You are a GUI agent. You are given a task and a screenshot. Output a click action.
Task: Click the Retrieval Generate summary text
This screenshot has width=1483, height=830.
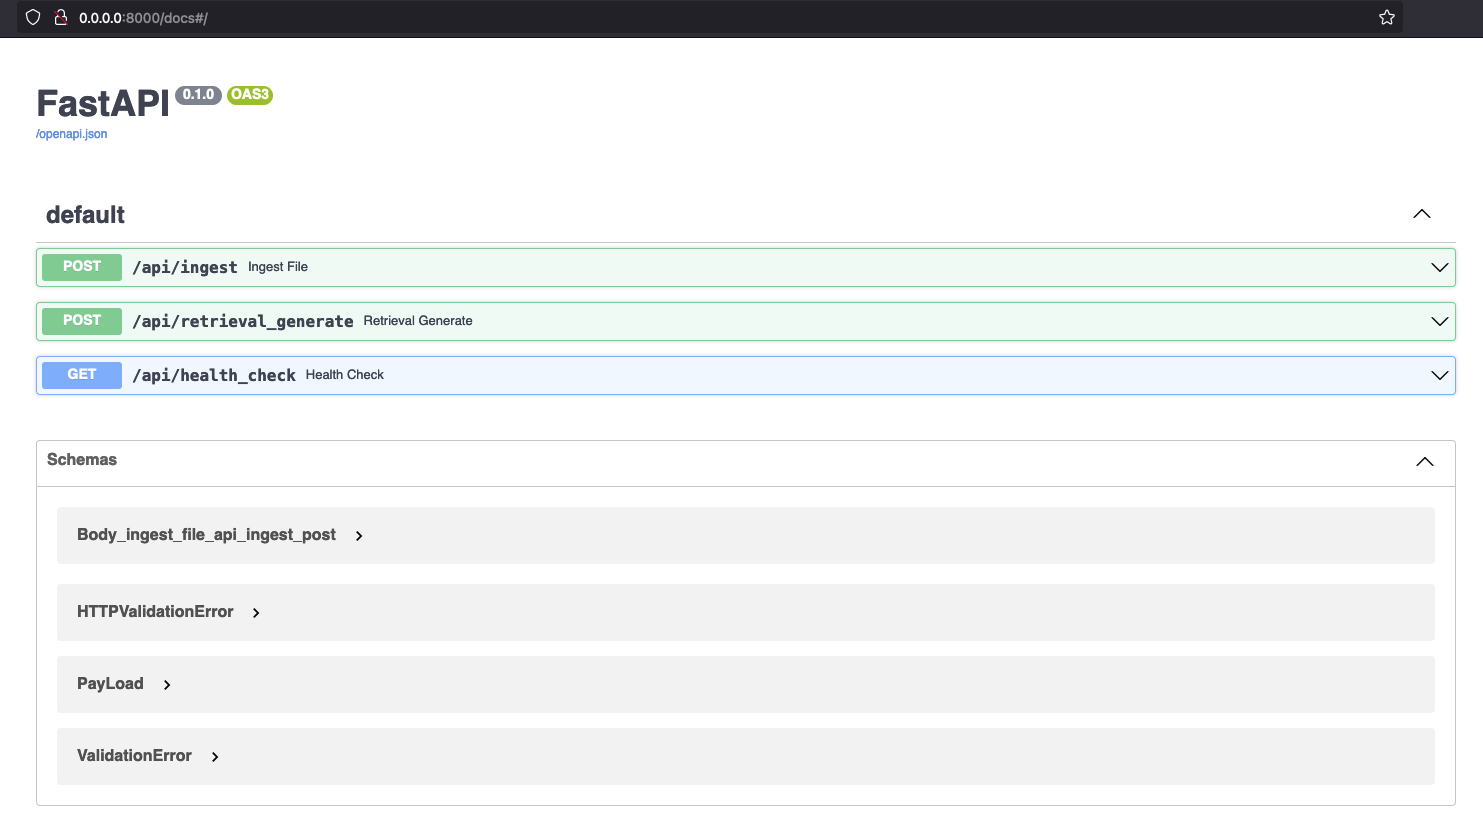coord(418,321)
